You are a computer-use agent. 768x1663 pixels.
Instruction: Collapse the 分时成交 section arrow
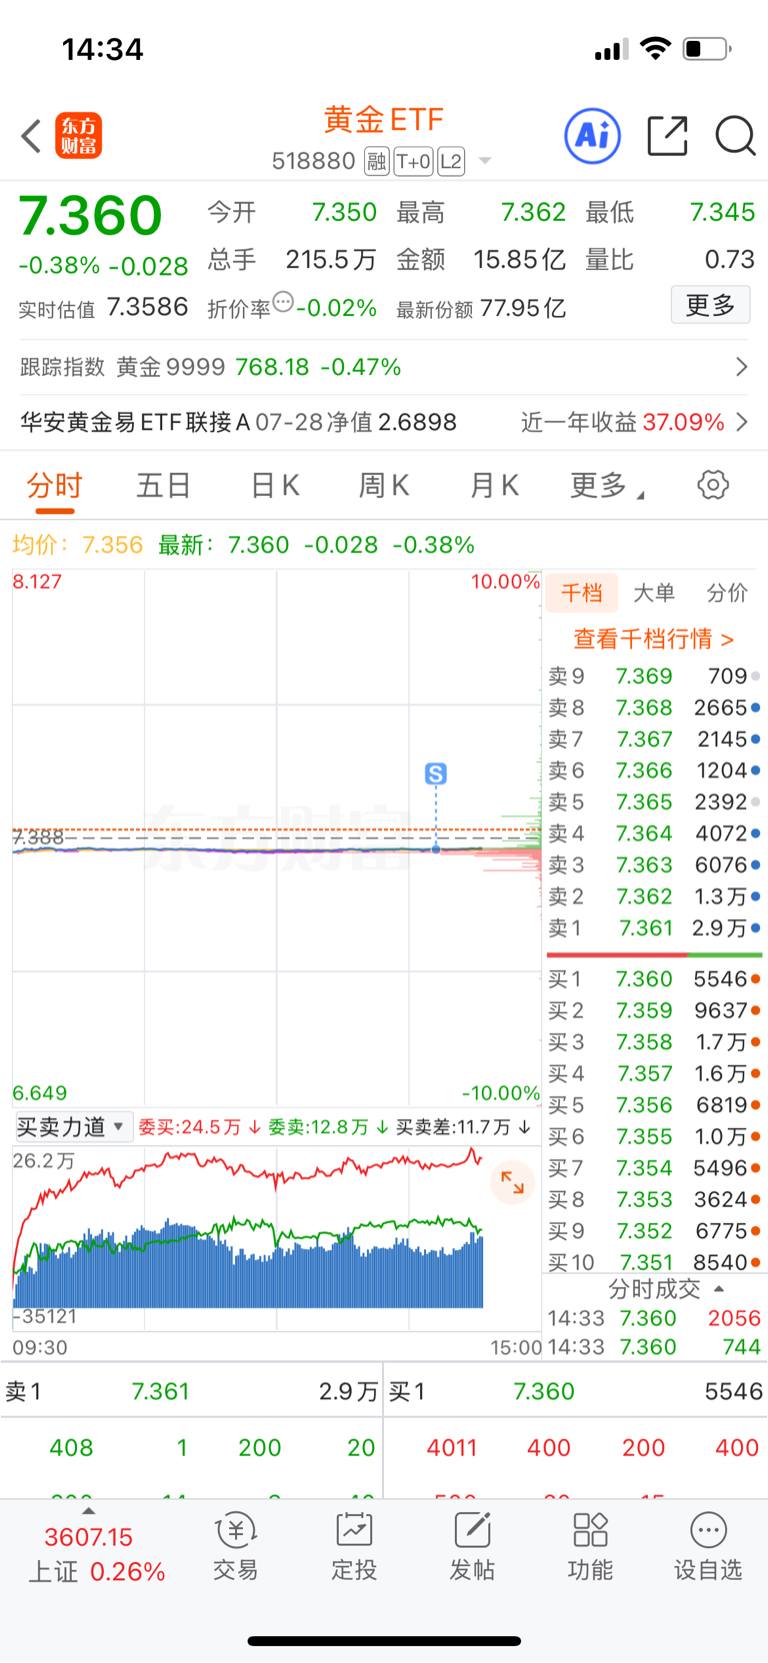pos(718,1289)
